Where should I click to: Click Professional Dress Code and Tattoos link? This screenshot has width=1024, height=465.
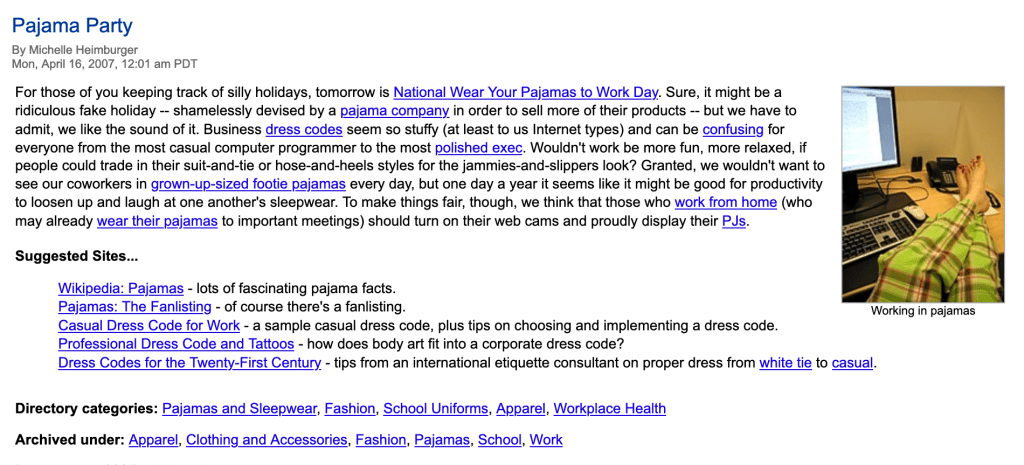coord(175,344)
